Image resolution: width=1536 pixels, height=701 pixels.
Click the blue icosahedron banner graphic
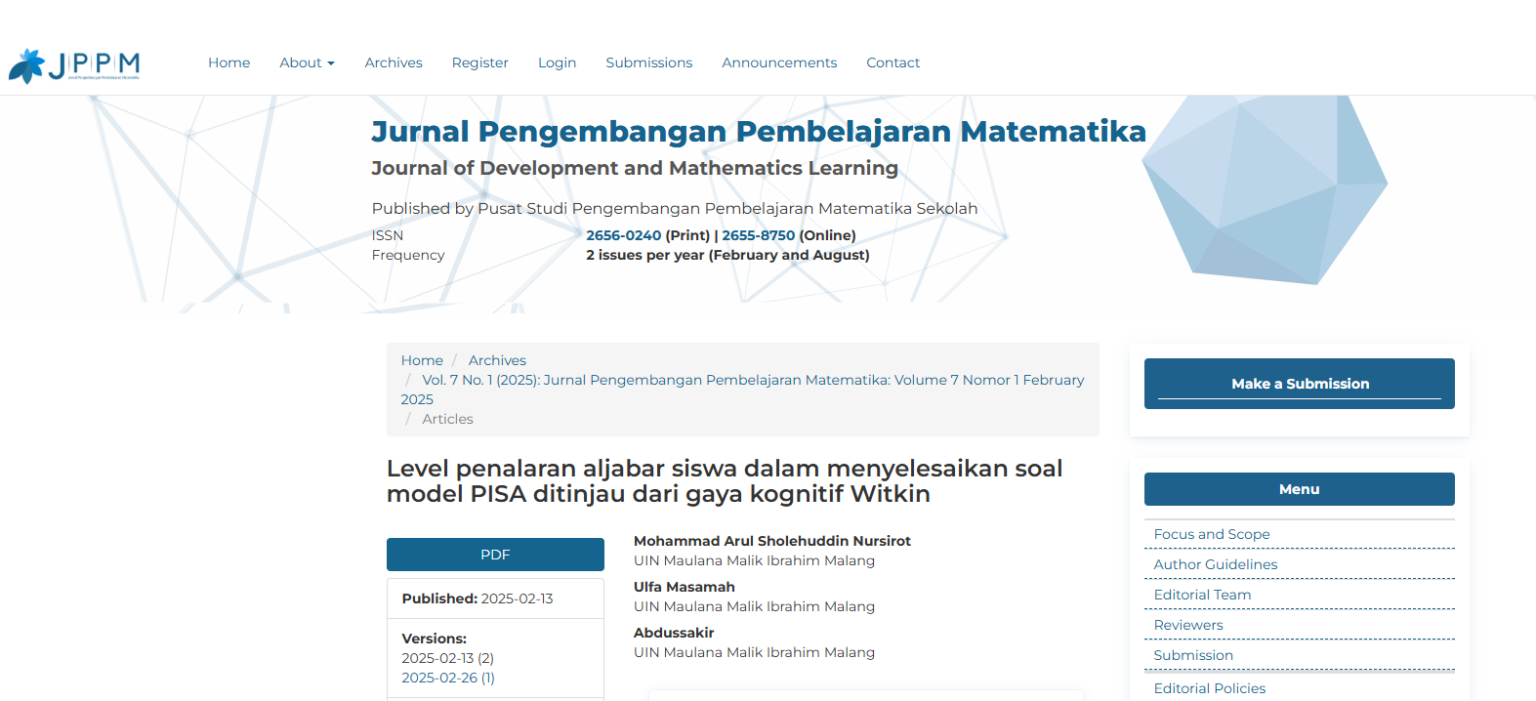pos(1264,188)
